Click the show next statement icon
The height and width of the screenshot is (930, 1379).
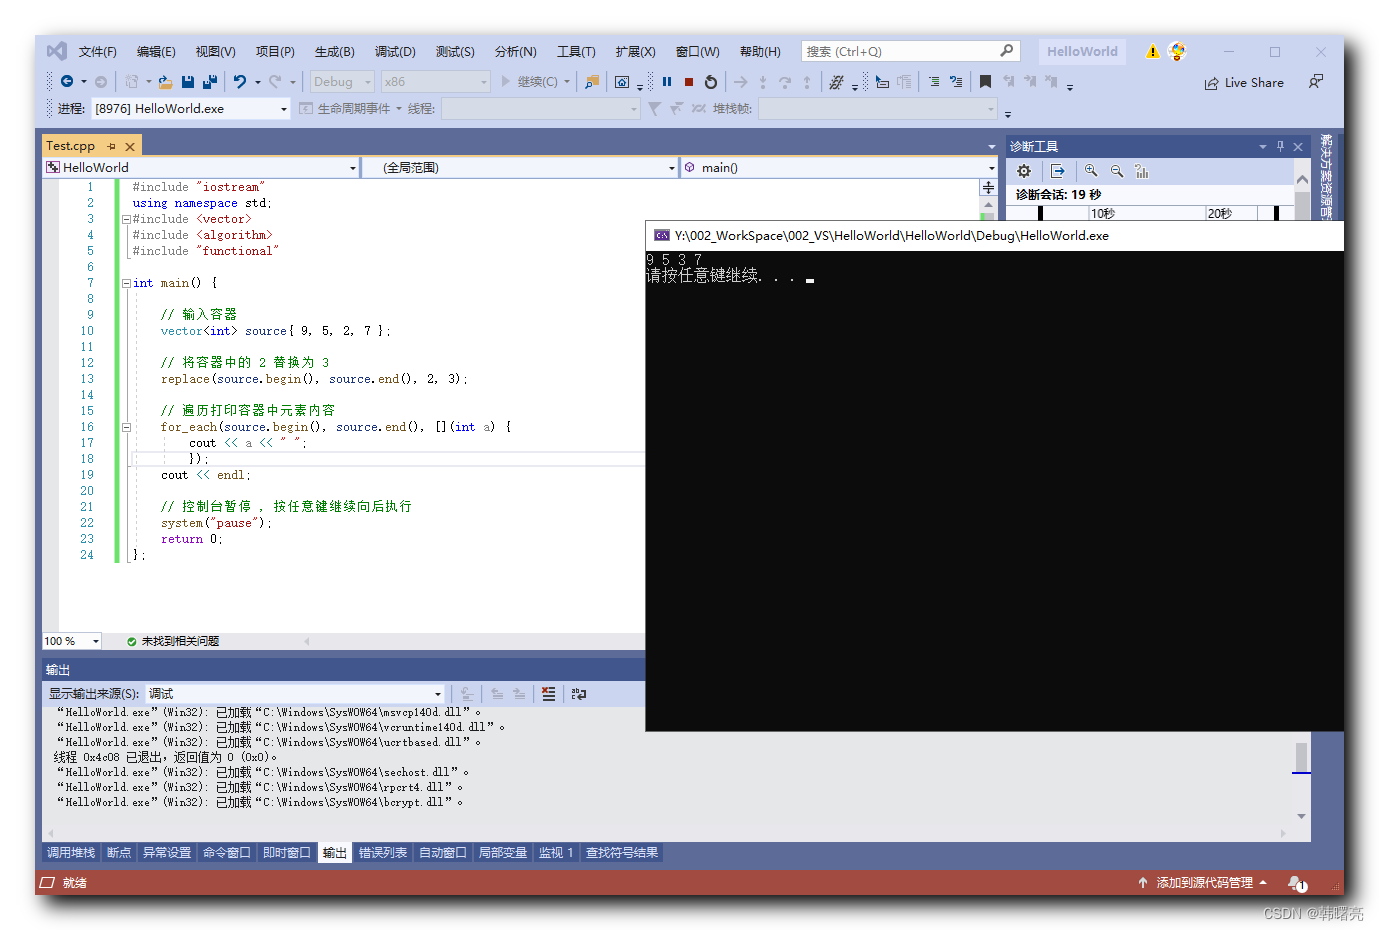(741, 82)
